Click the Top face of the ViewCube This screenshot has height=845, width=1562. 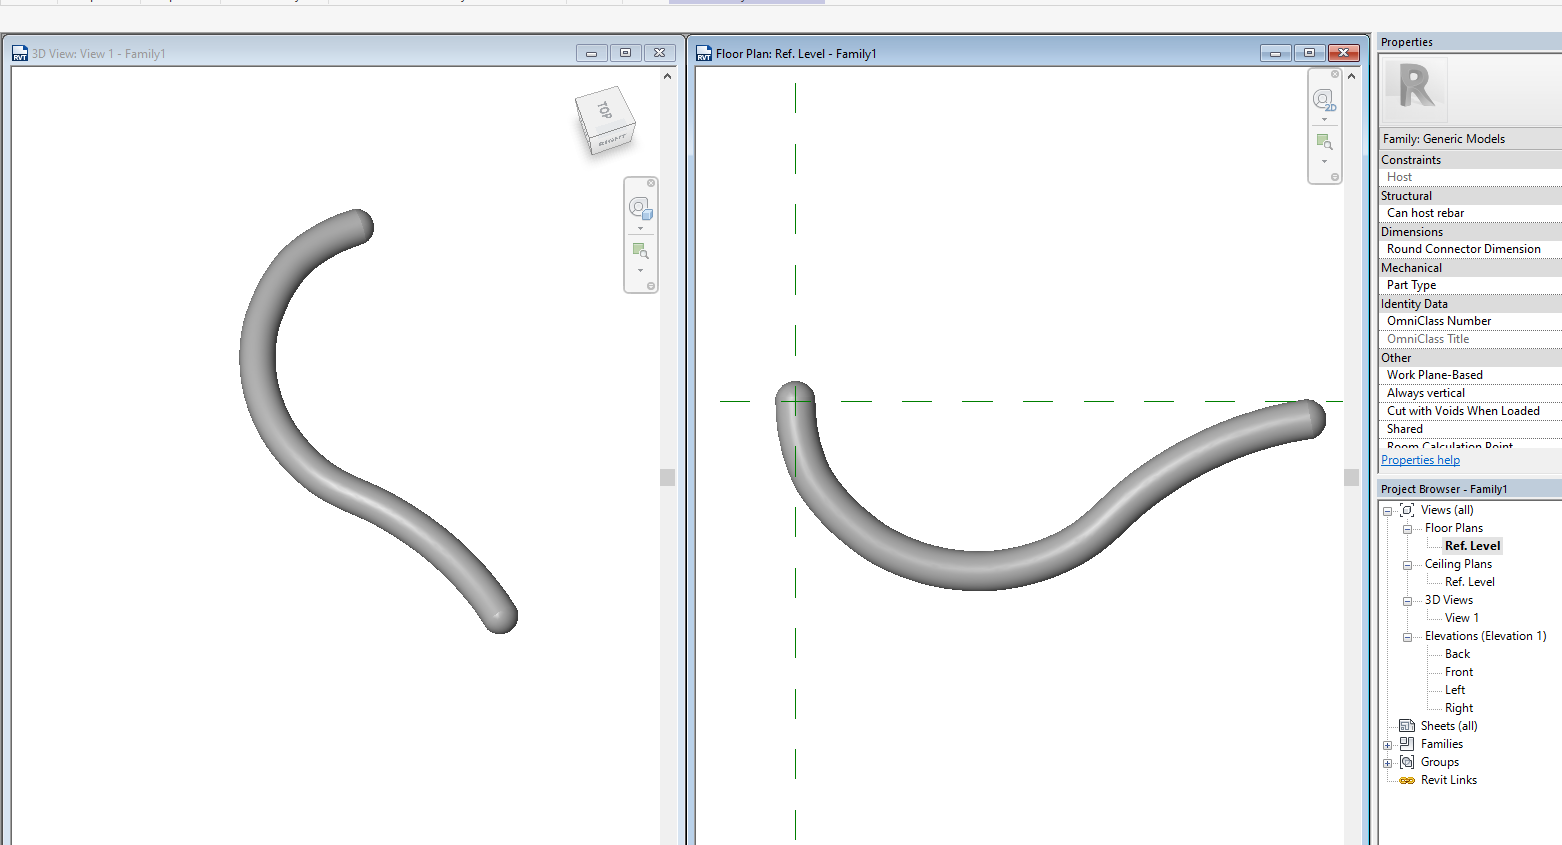606,110
